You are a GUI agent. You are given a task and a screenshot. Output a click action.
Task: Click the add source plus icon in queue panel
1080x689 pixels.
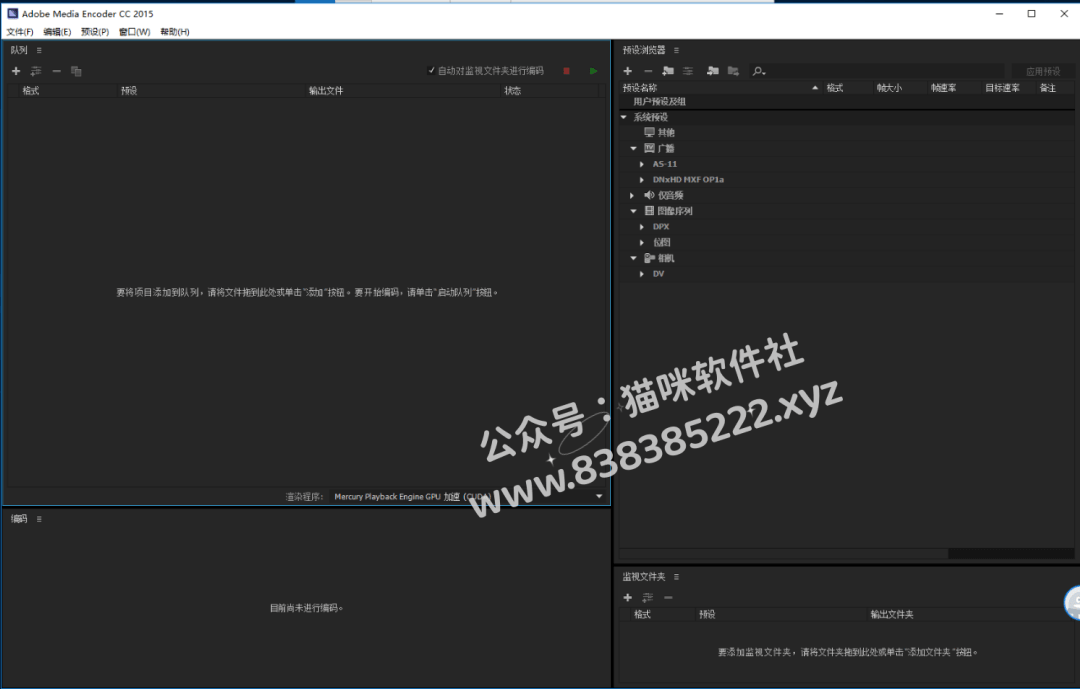pyautogui.click(x=16, y=71)
